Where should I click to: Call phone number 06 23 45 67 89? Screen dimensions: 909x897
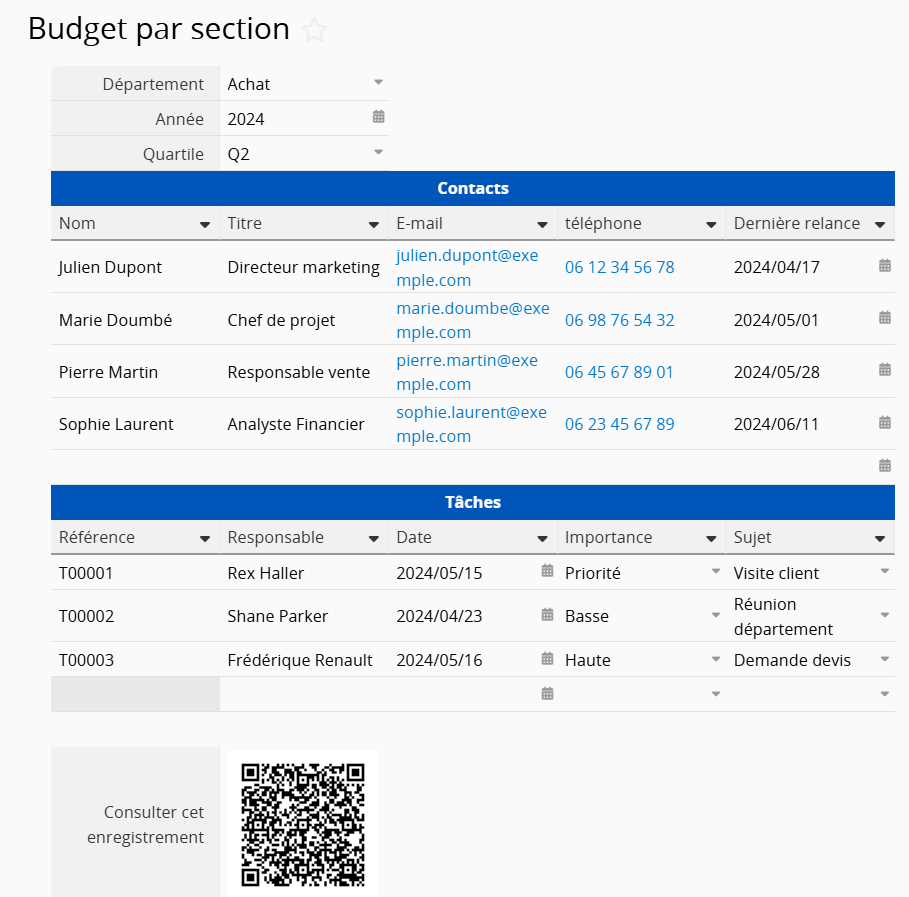coord(620,424)
